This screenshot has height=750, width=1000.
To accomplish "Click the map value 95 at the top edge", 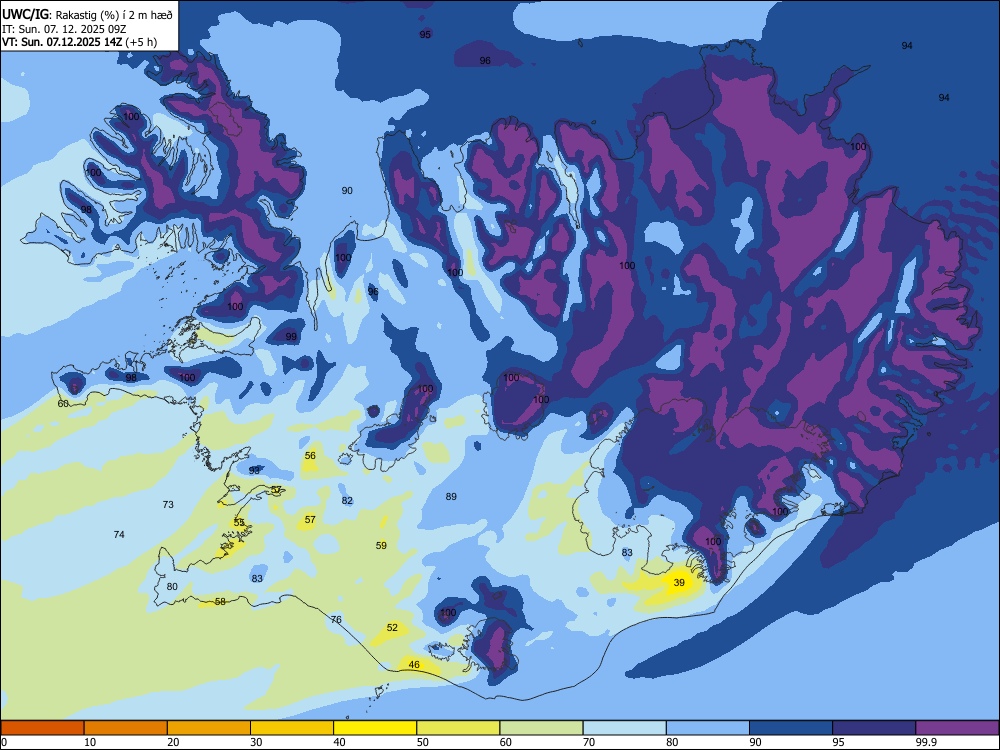I will [425, 34].
